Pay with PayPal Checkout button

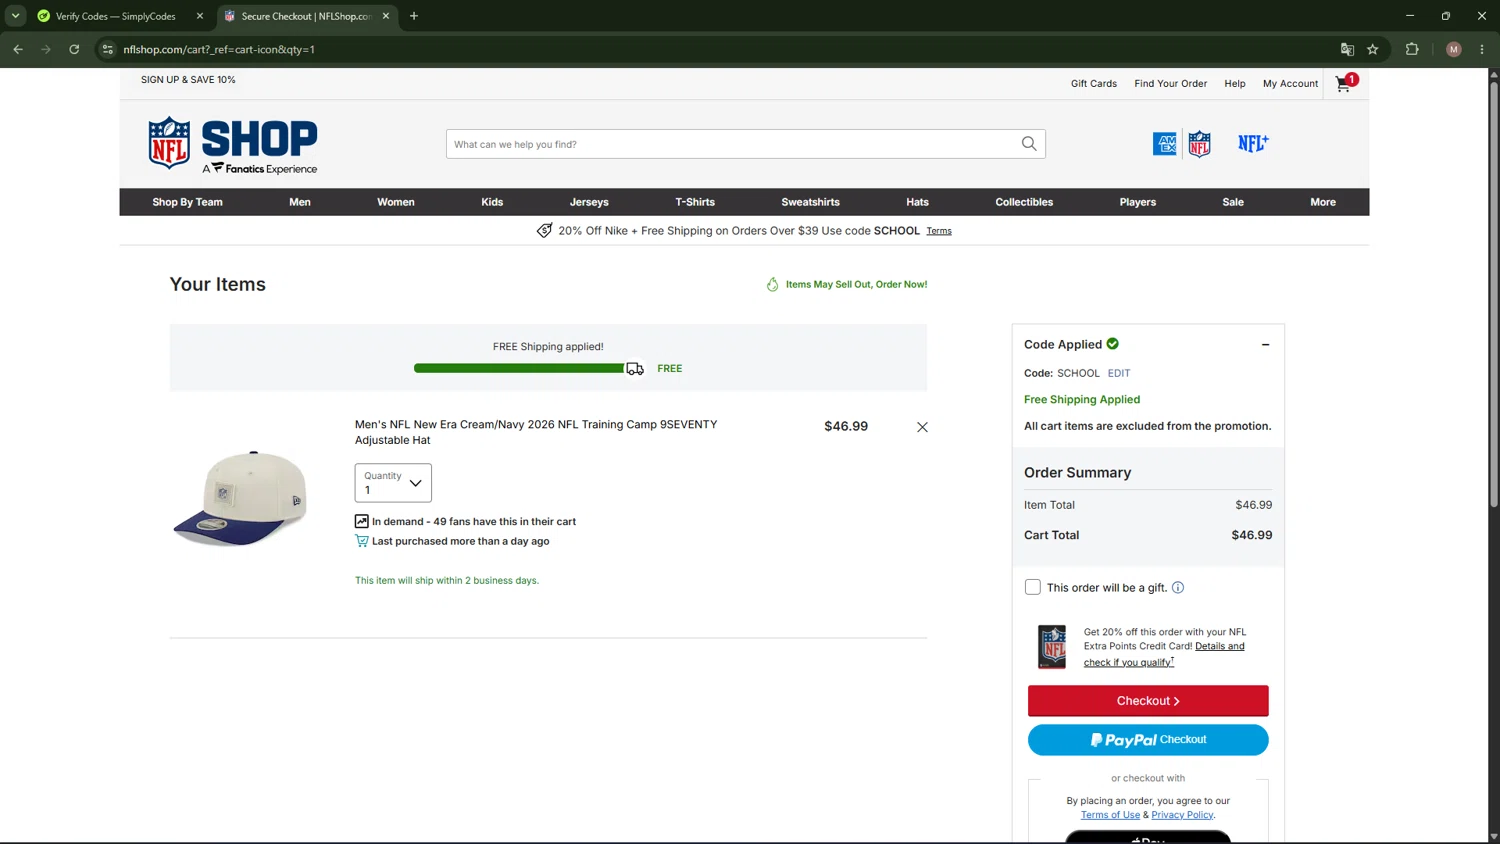click(1148, 740)
